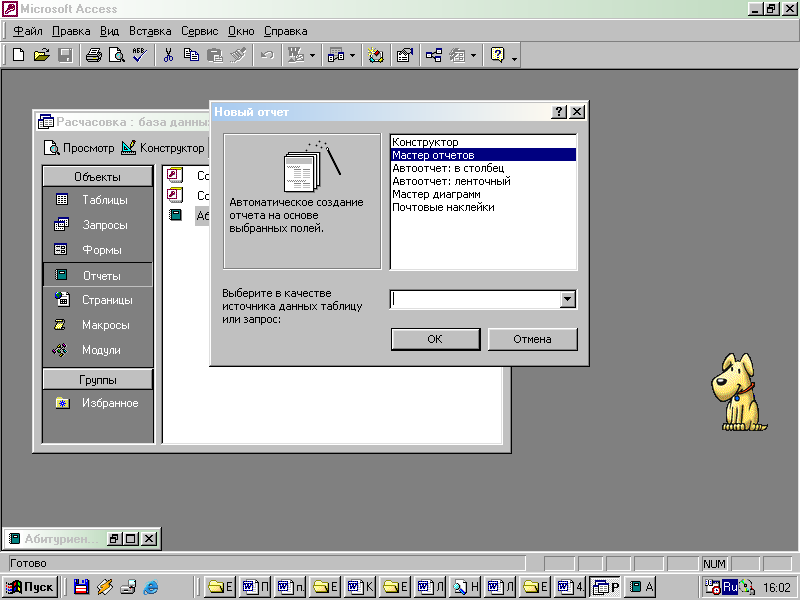Click Конструктор button in the database window
This screenshot has height=600, width=800.
(163, 148)
